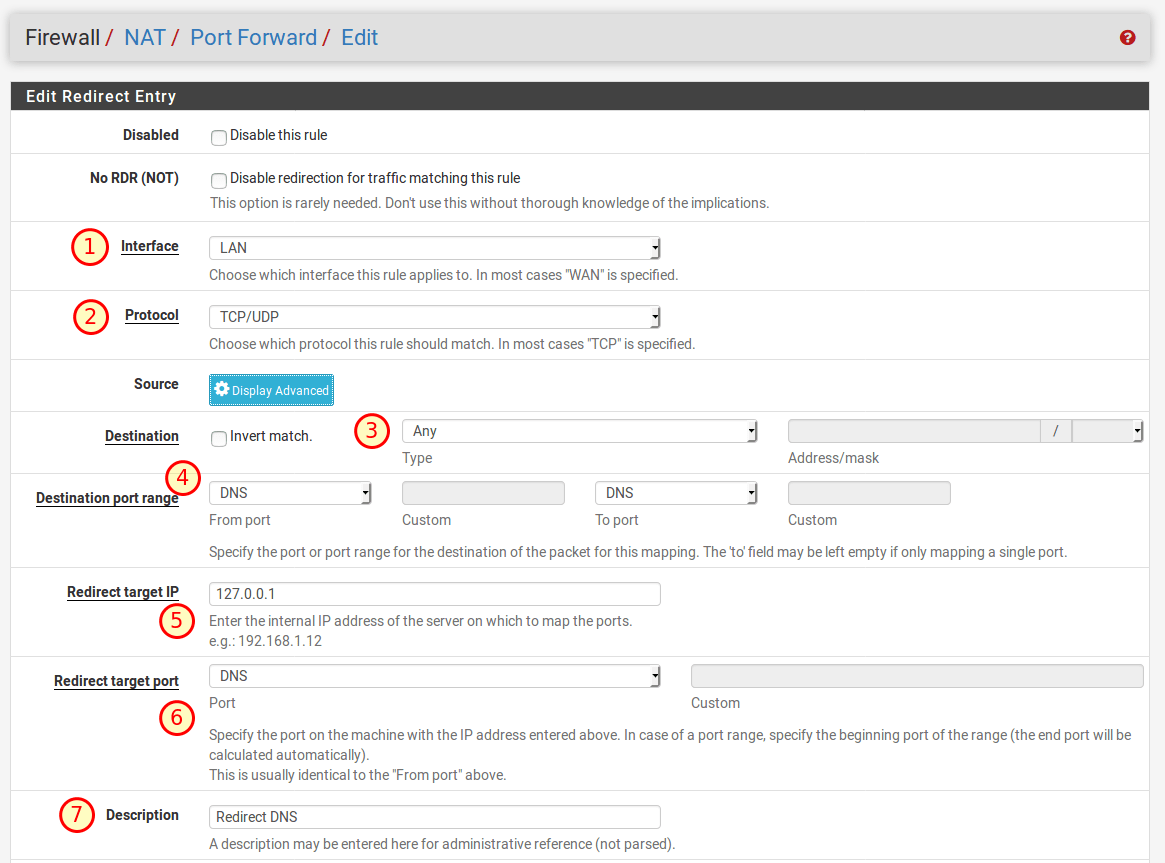
Task: Click the destination Address input field
Action: coord(913,431)
